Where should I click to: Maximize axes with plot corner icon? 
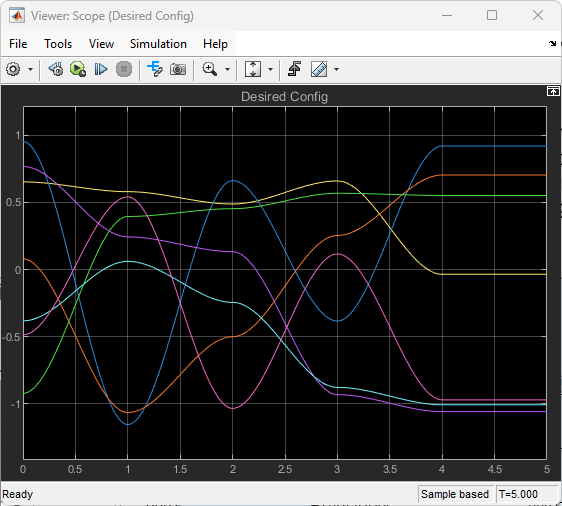click(x=553, y=92)
